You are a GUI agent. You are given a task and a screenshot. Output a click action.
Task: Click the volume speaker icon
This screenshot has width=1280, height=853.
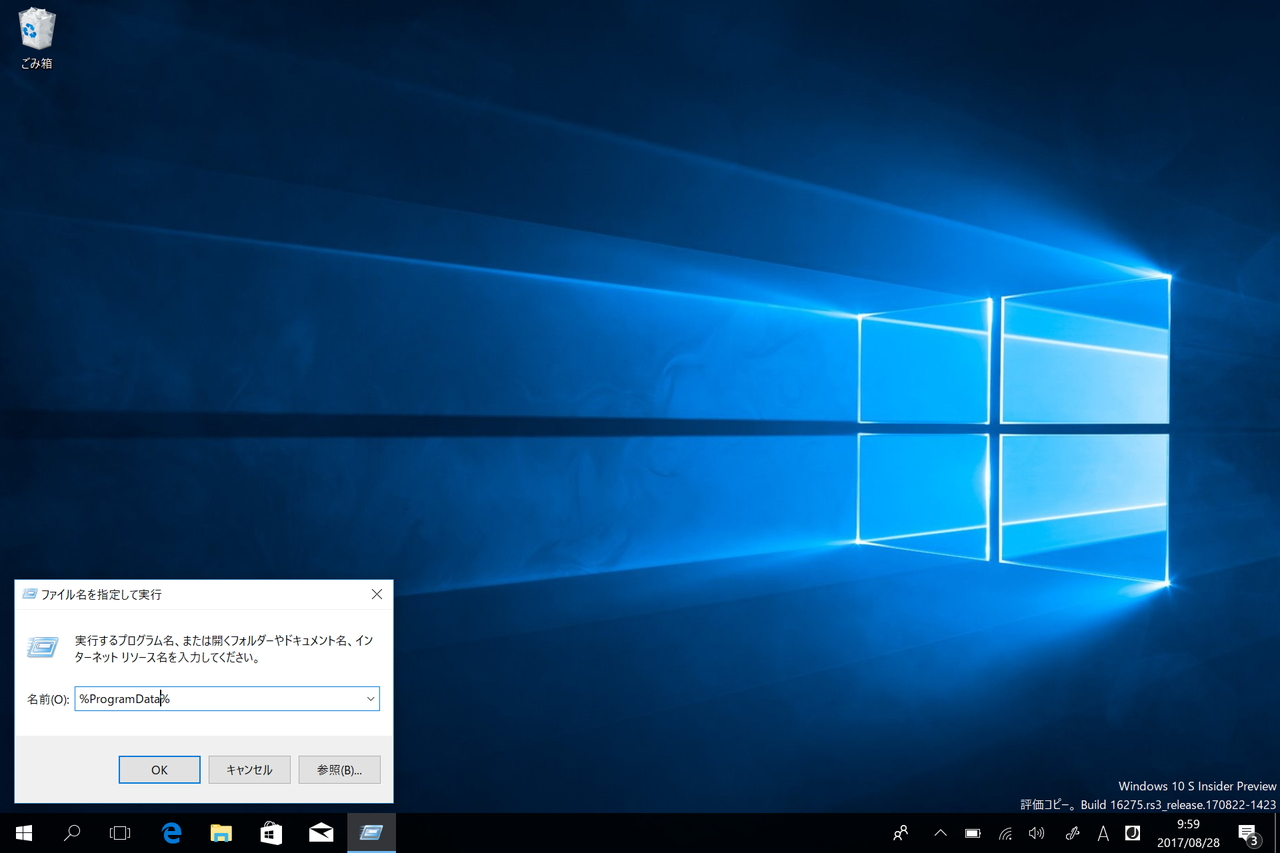click(x=1036, y=833)
